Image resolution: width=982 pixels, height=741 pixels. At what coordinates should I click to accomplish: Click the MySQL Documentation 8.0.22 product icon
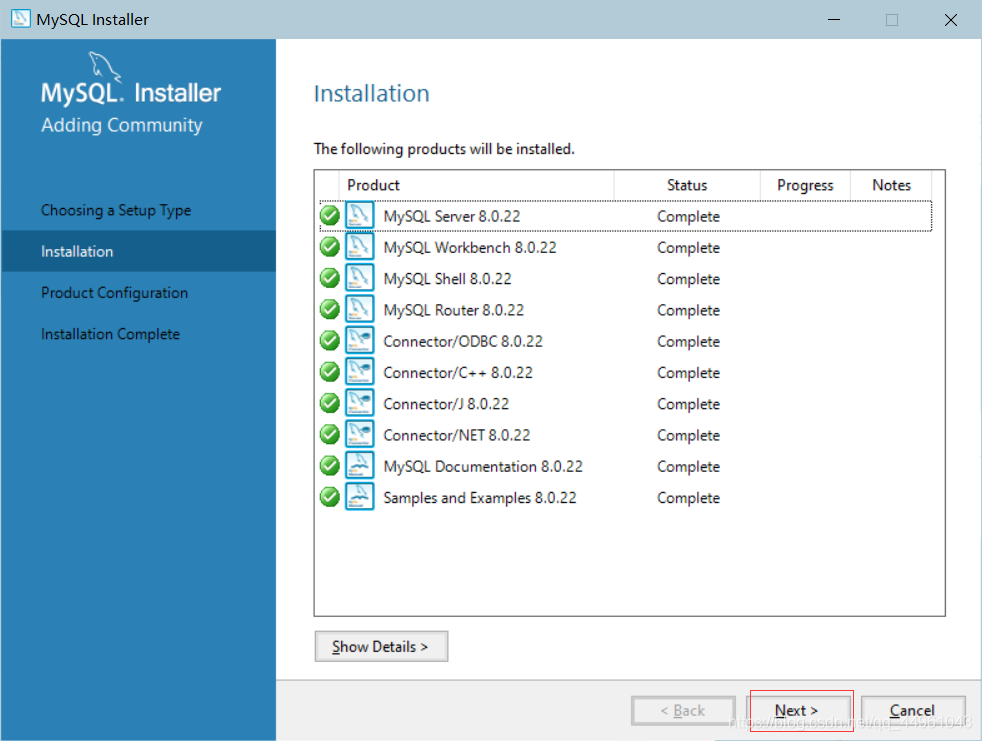pos(359,466)
